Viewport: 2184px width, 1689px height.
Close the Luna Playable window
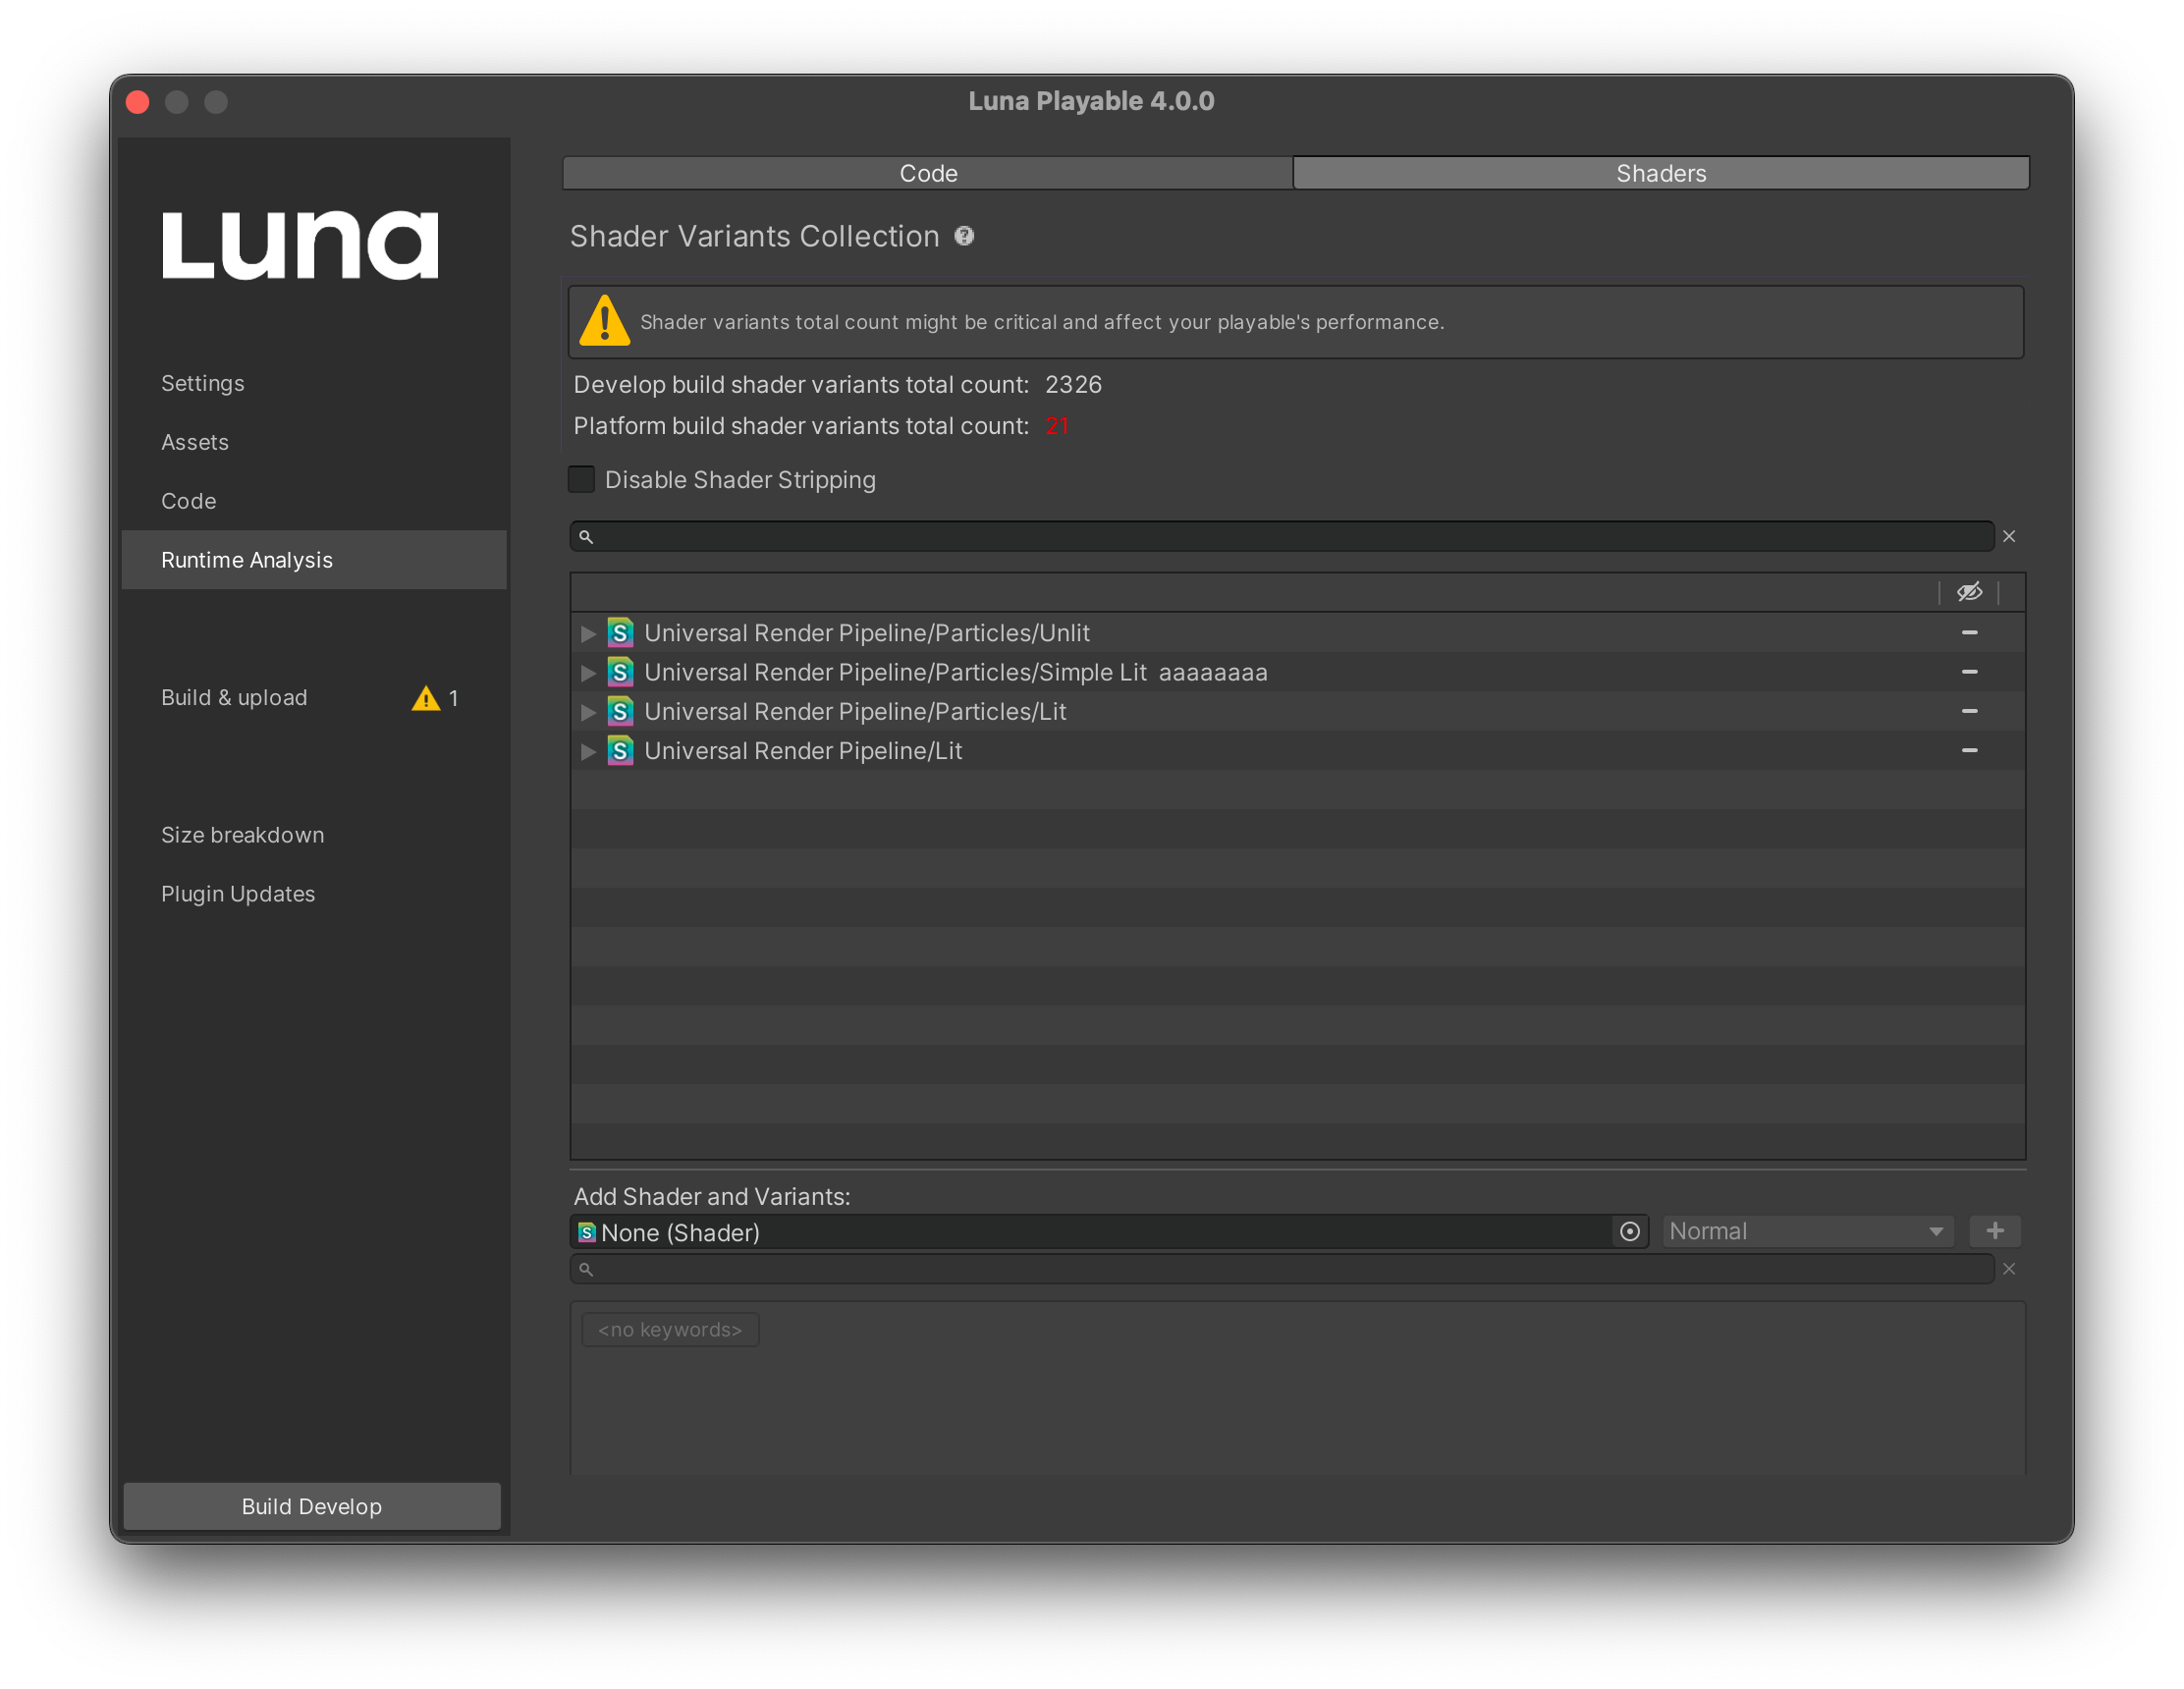pyautogui.click(x=138, y=102)
